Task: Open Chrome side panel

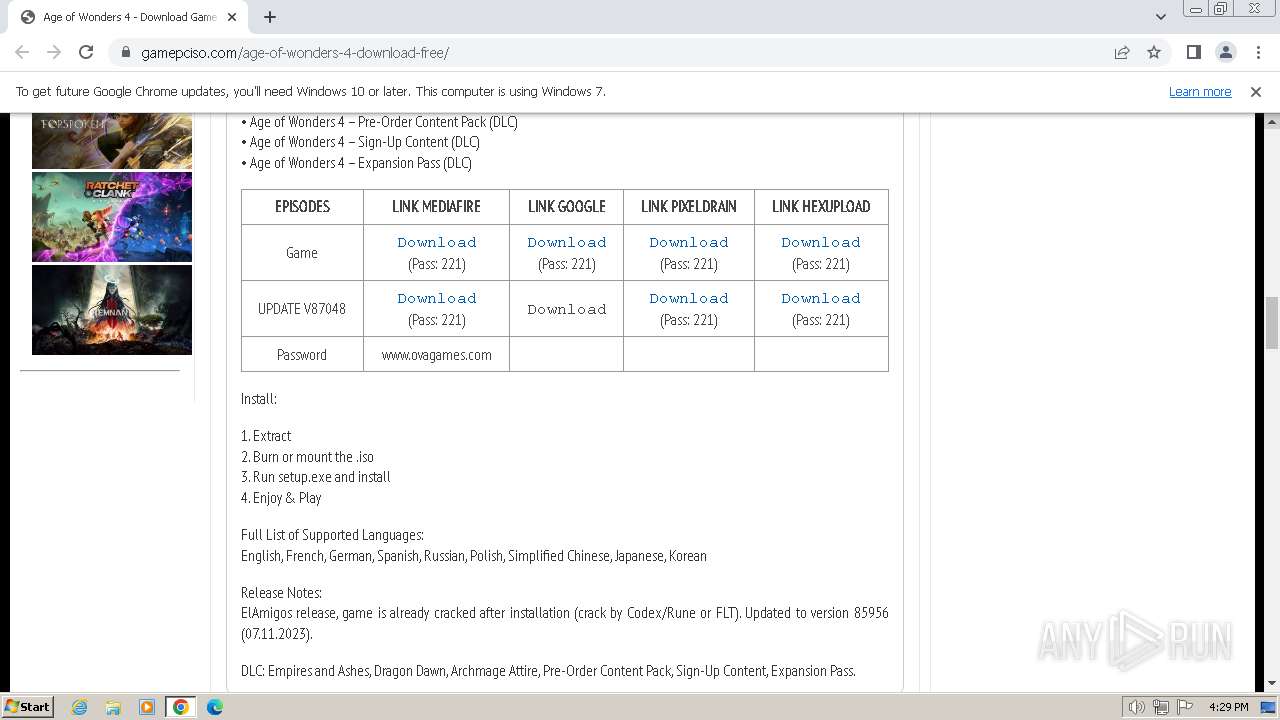Action: click(1193, 52)
